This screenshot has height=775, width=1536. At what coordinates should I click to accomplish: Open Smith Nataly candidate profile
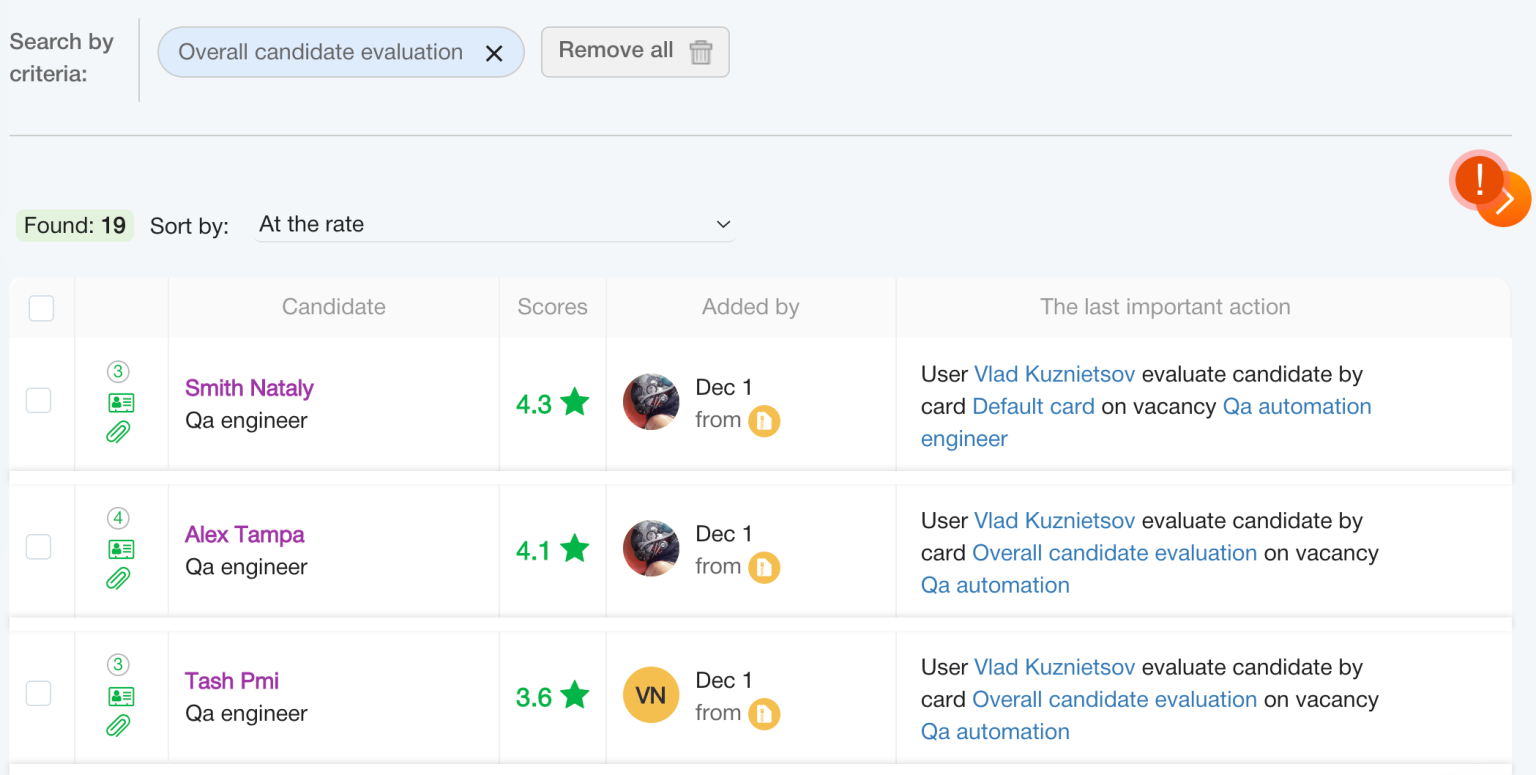(x=249, y=388)
